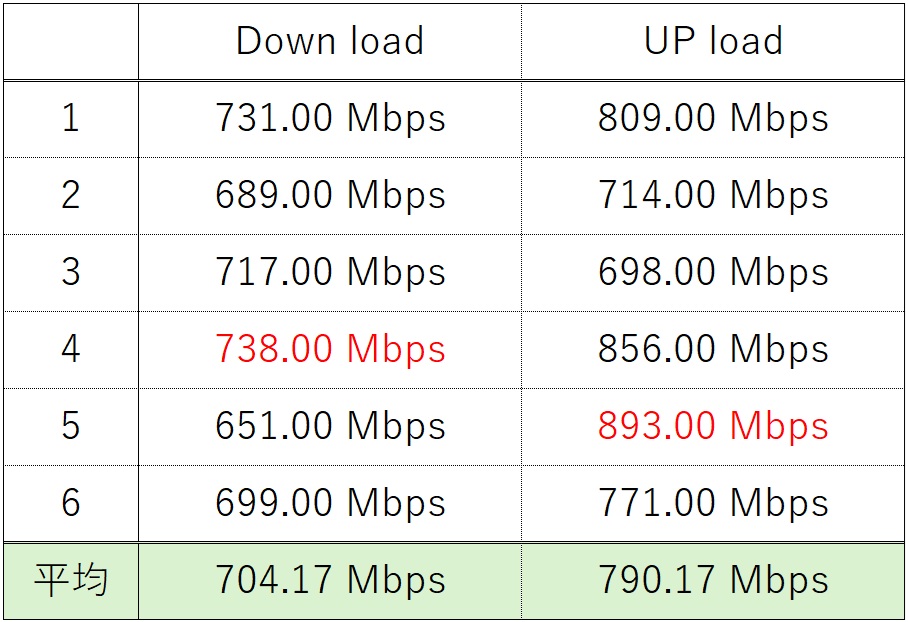Select the 771.00 Mbps upload cell
This screenshot has height=622, width=908.
[713, 503]
